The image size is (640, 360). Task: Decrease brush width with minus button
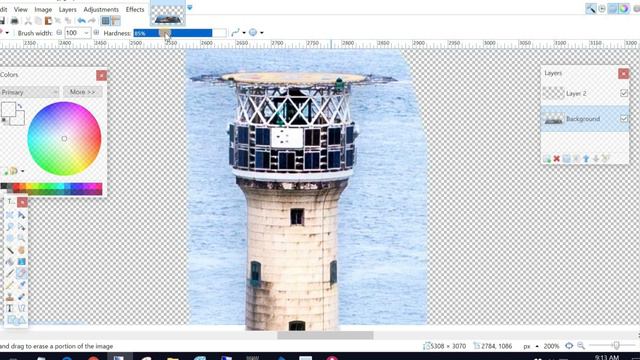59,33
